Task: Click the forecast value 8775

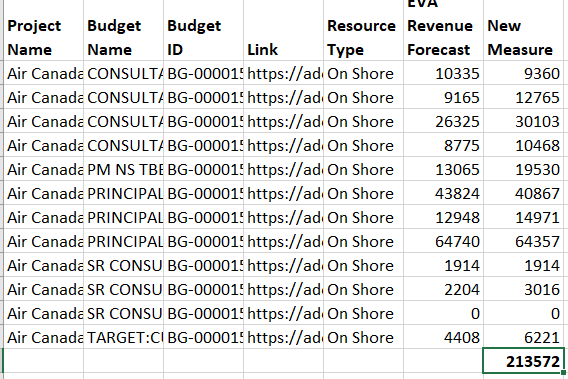Action: (x=444, y=145)
